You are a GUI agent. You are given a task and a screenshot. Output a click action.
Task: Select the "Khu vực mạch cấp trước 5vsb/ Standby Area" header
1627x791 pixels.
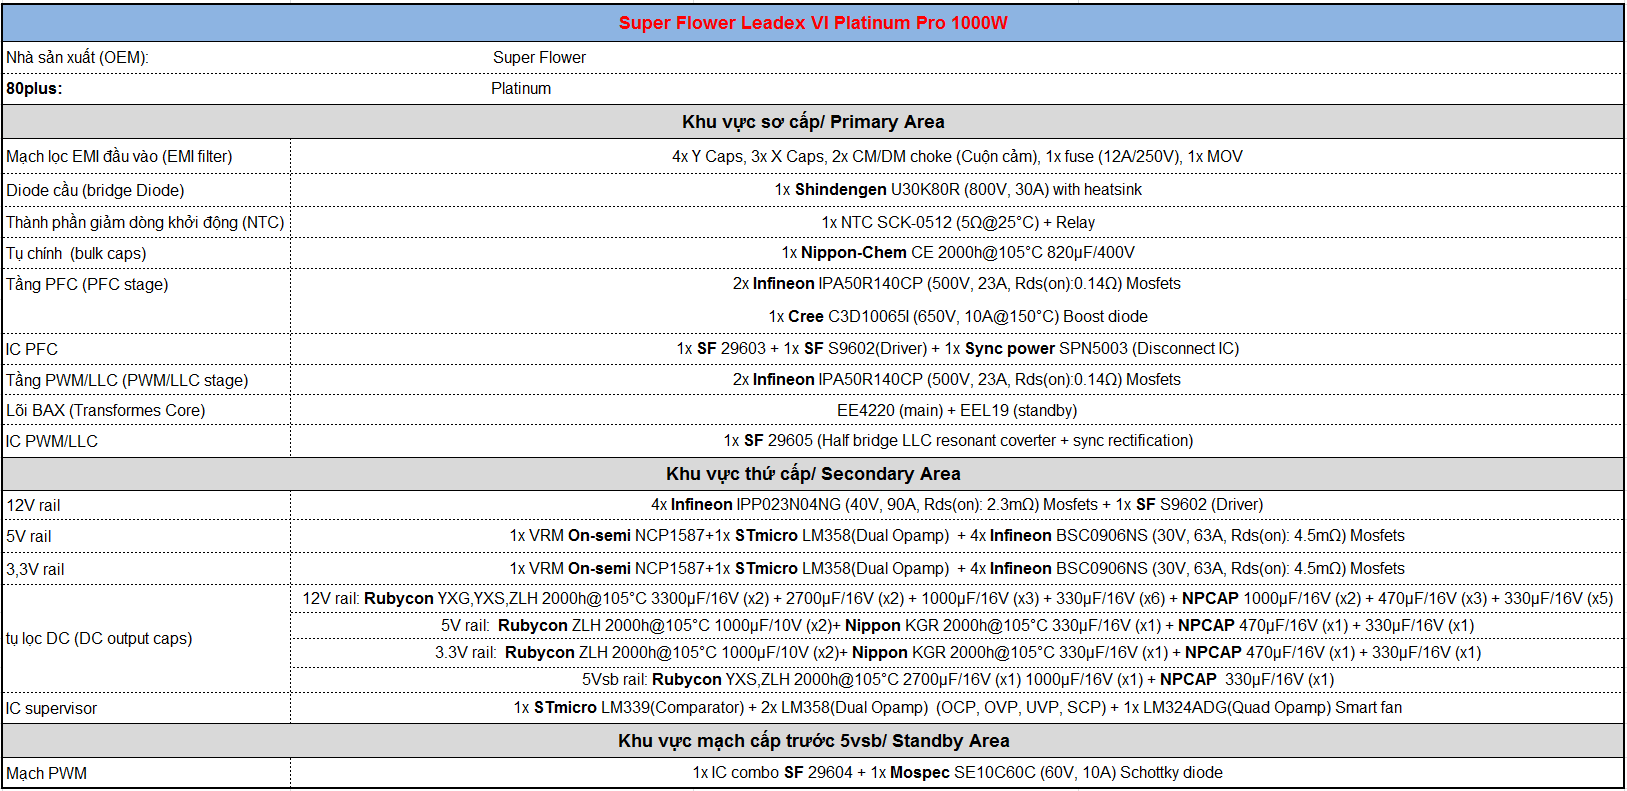813,741
